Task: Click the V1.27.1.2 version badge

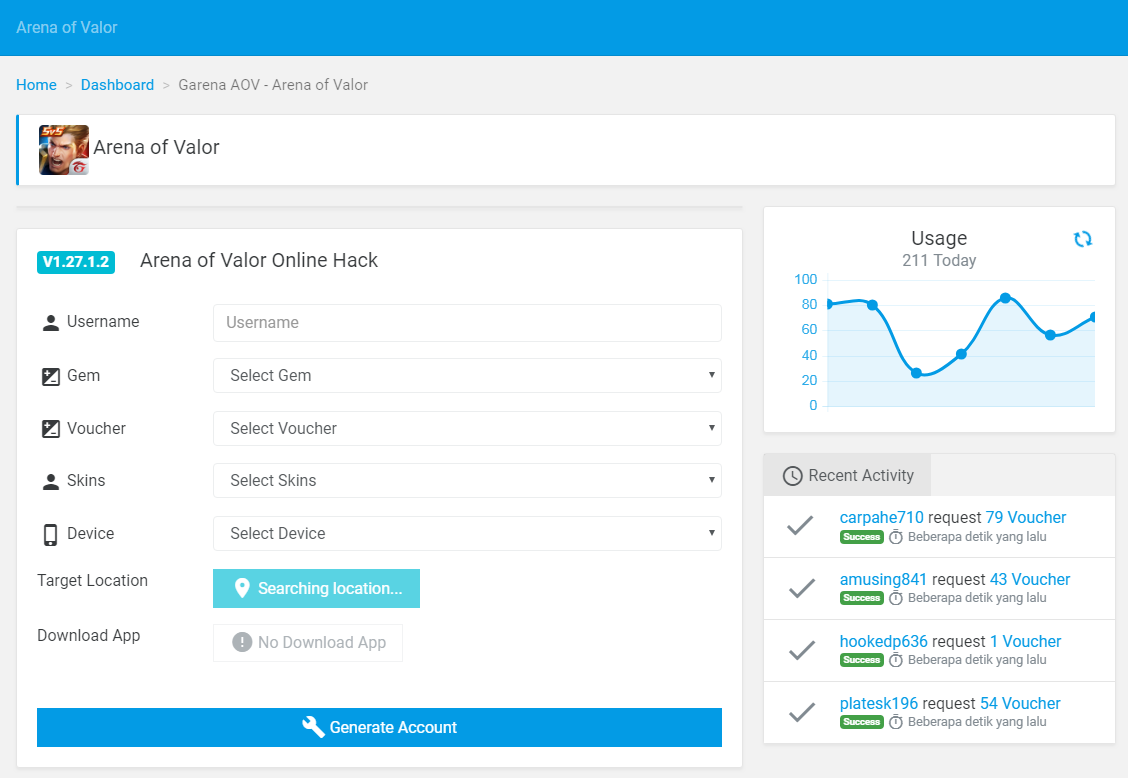Action: pos(76,262)
